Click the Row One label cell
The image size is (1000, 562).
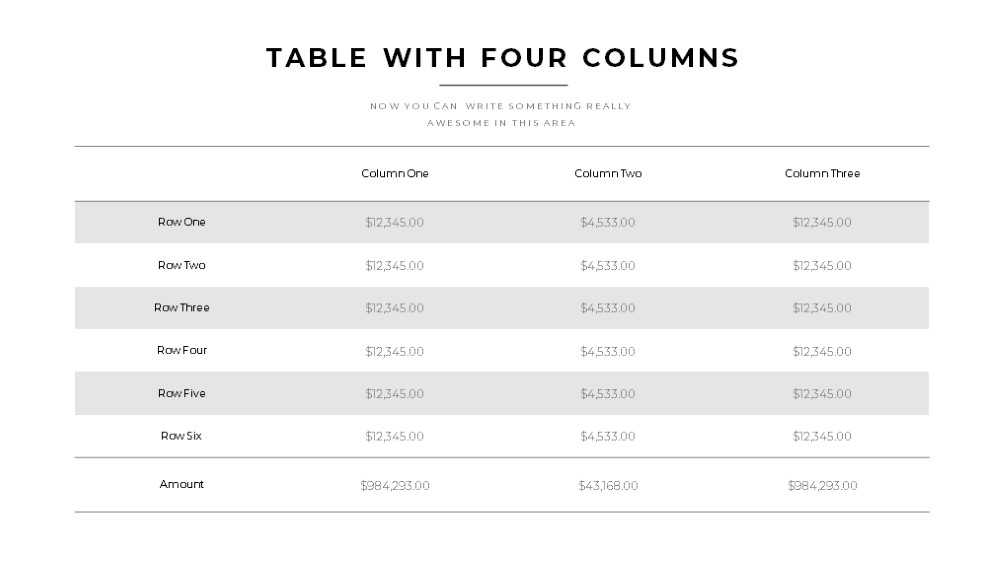pyautogui.click(x=182, y=222)
